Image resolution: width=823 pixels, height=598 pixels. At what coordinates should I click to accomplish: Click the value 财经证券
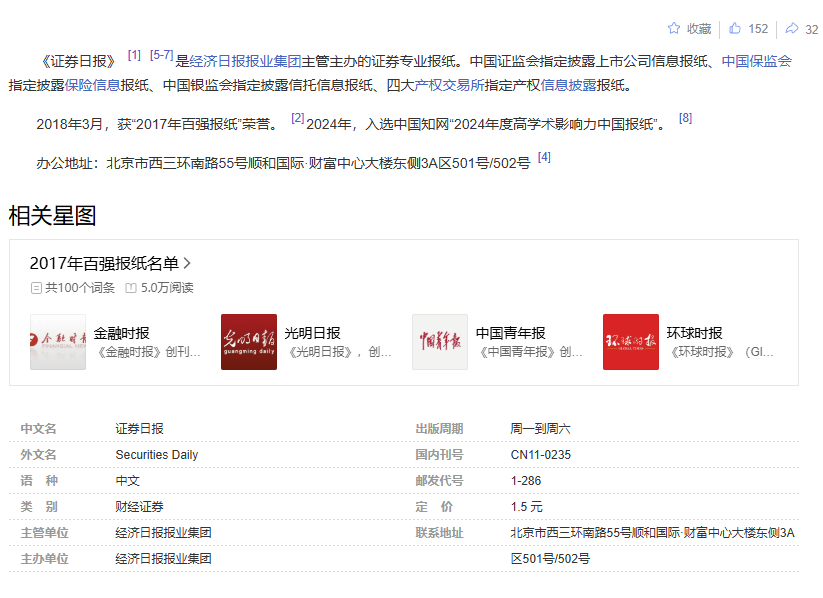click(140, 507)
